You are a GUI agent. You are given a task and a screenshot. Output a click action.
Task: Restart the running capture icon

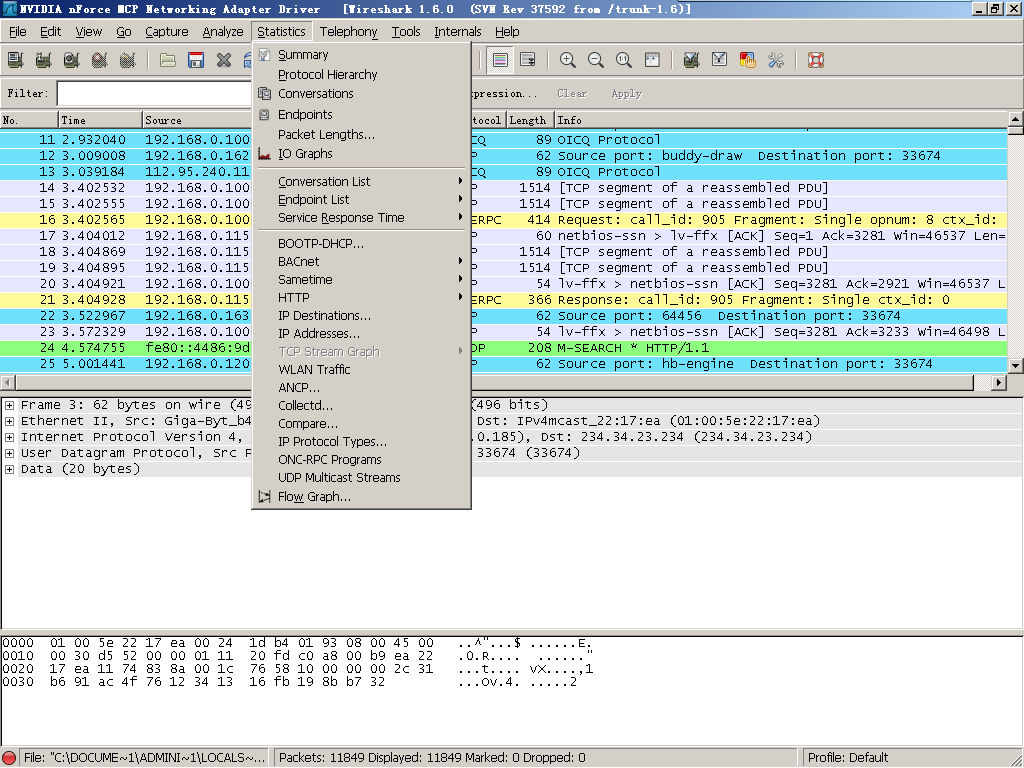pos(128,60)
